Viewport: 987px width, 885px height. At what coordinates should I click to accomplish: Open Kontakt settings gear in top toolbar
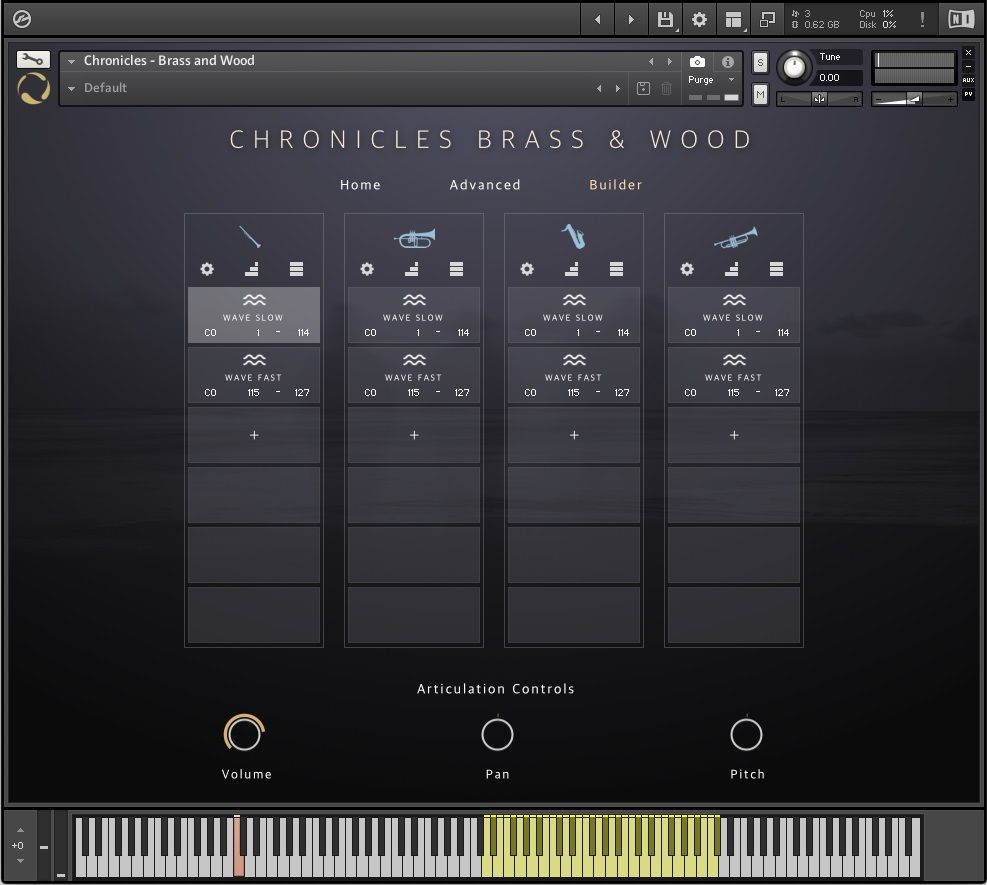pyautogui.click(x=699, y=19)
